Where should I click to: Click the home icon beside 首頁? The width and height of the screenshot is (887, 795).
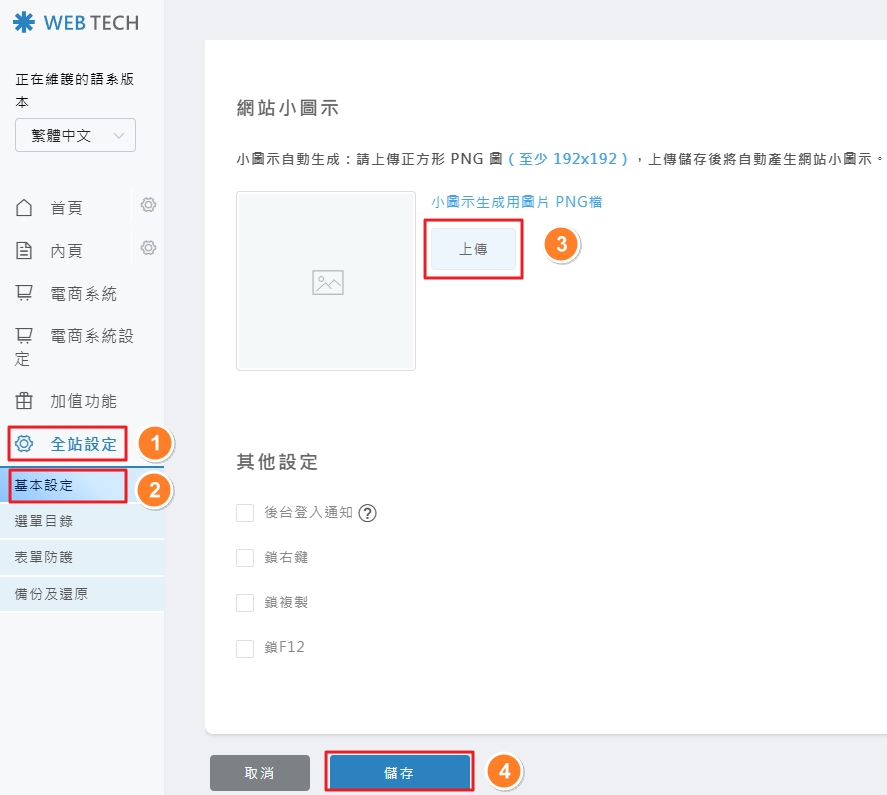pos(25,208)
